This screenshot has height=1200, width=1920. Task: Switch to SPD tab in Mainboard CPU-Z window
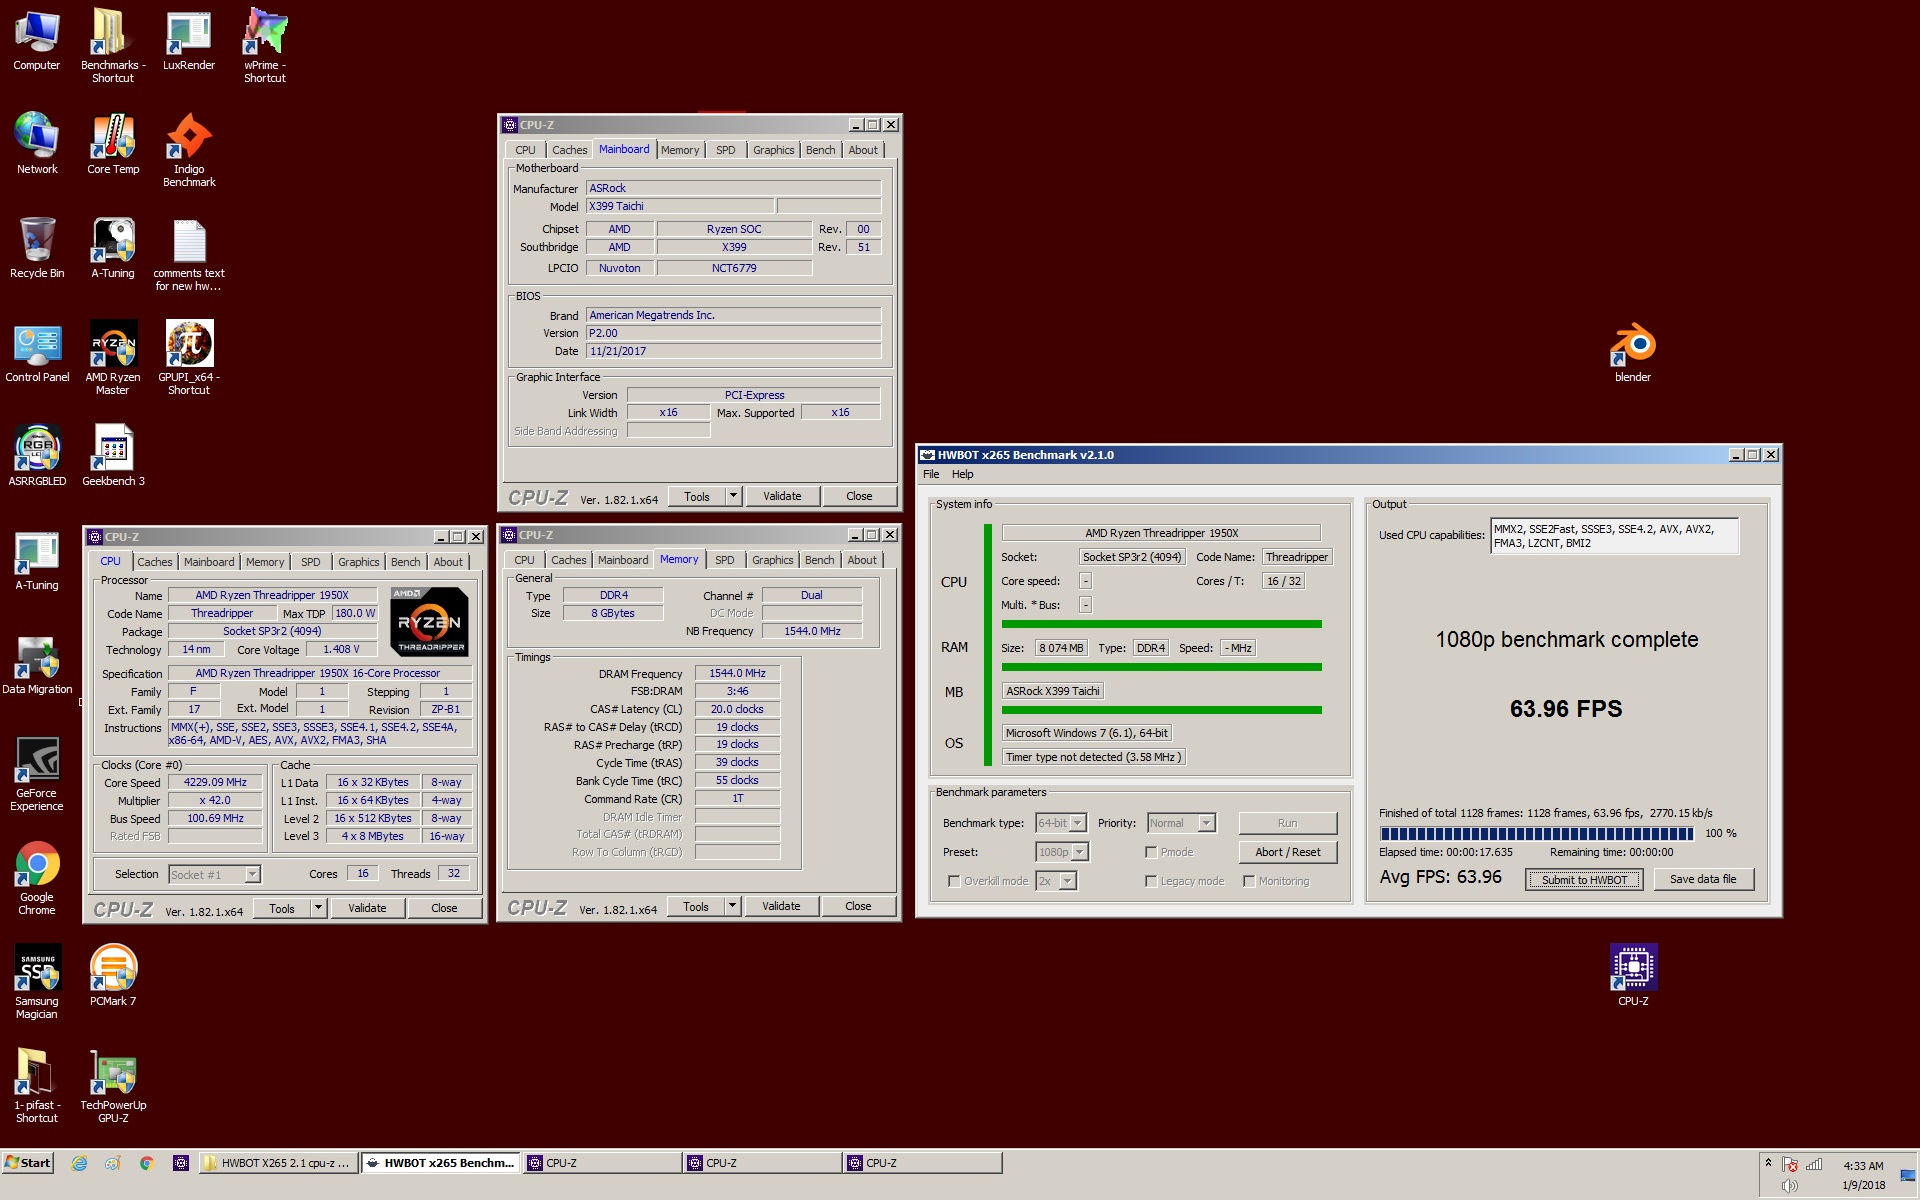pyautogui.click(x=726, y=150)
